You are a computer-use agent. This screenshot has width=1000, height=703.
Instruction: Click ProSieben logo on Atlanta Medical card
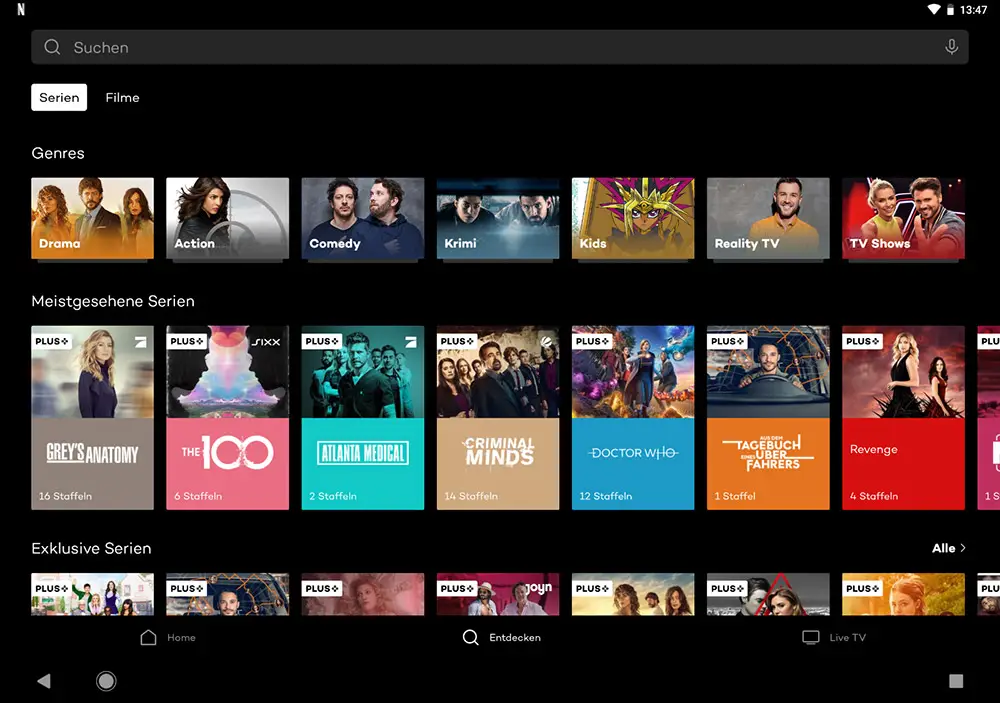pos(411,343)
